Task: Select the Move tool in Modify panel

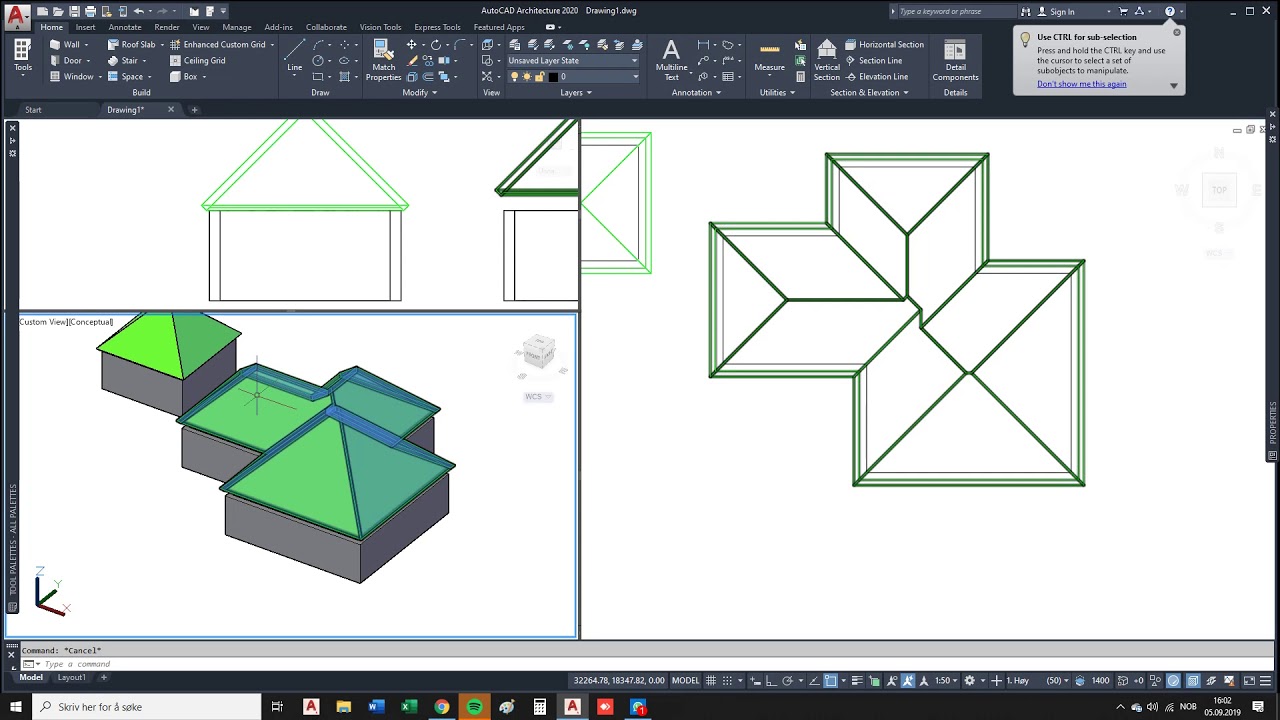Action: point(411,45)
